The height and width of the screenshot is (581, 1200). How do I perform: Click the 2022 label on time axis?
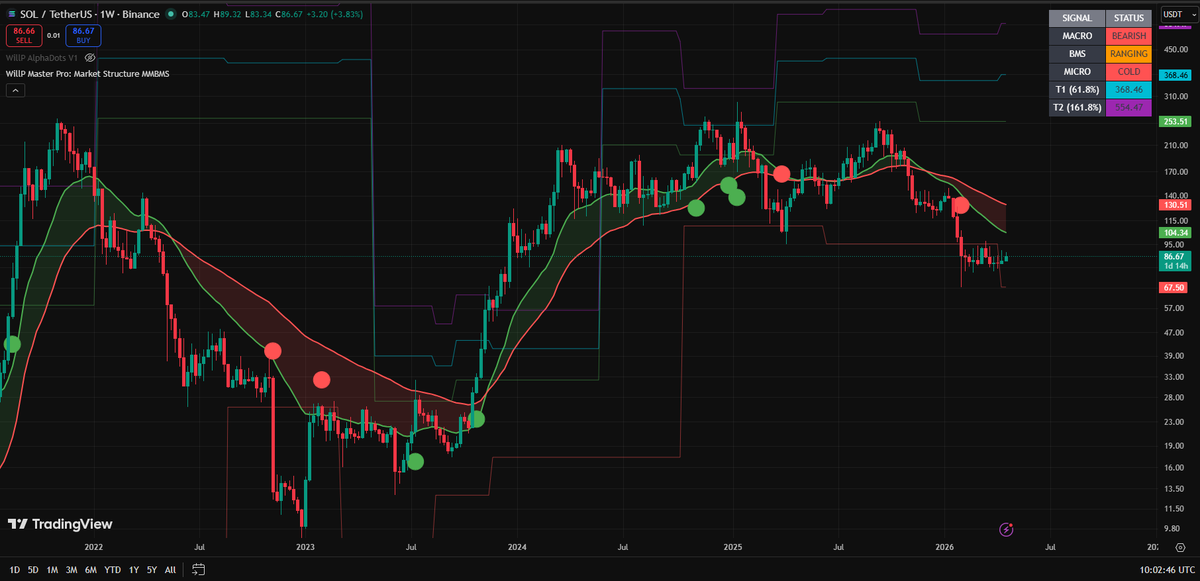tap(94, 548)
